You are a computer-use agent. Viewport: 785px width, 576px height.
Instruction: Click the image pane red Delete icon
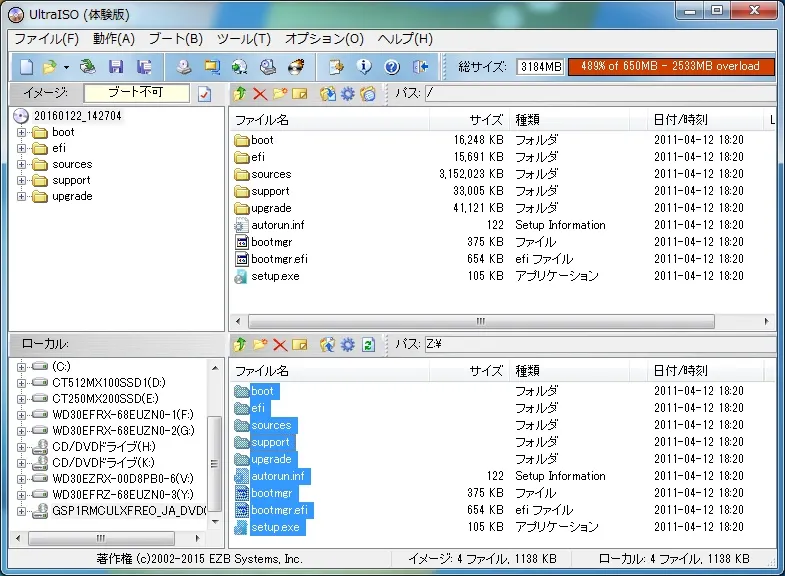(x=260, y=94)
